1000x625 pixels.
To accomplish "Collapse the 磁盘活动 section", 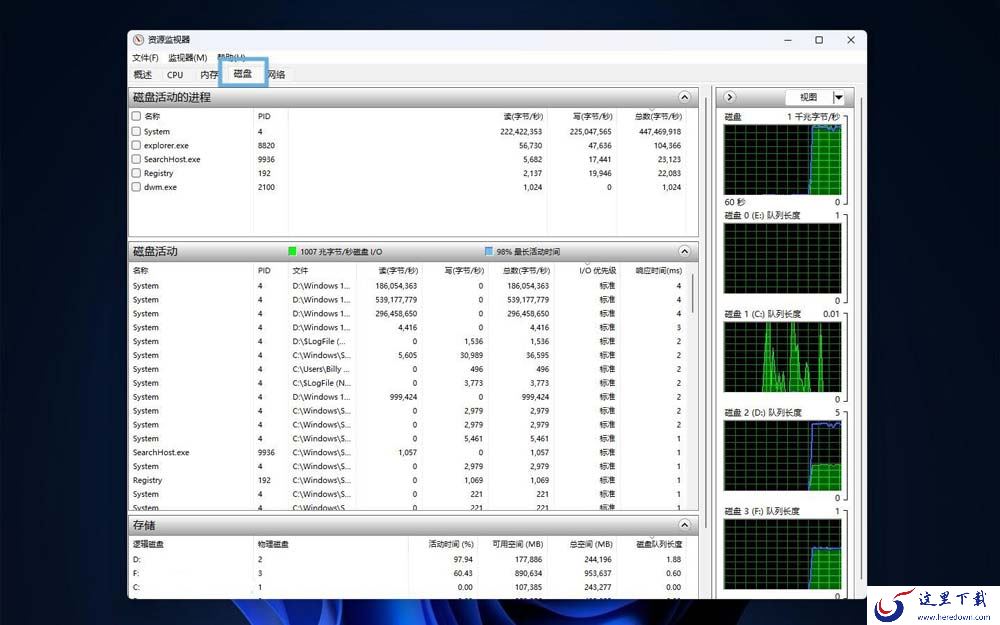I will (x=684, y=251).
